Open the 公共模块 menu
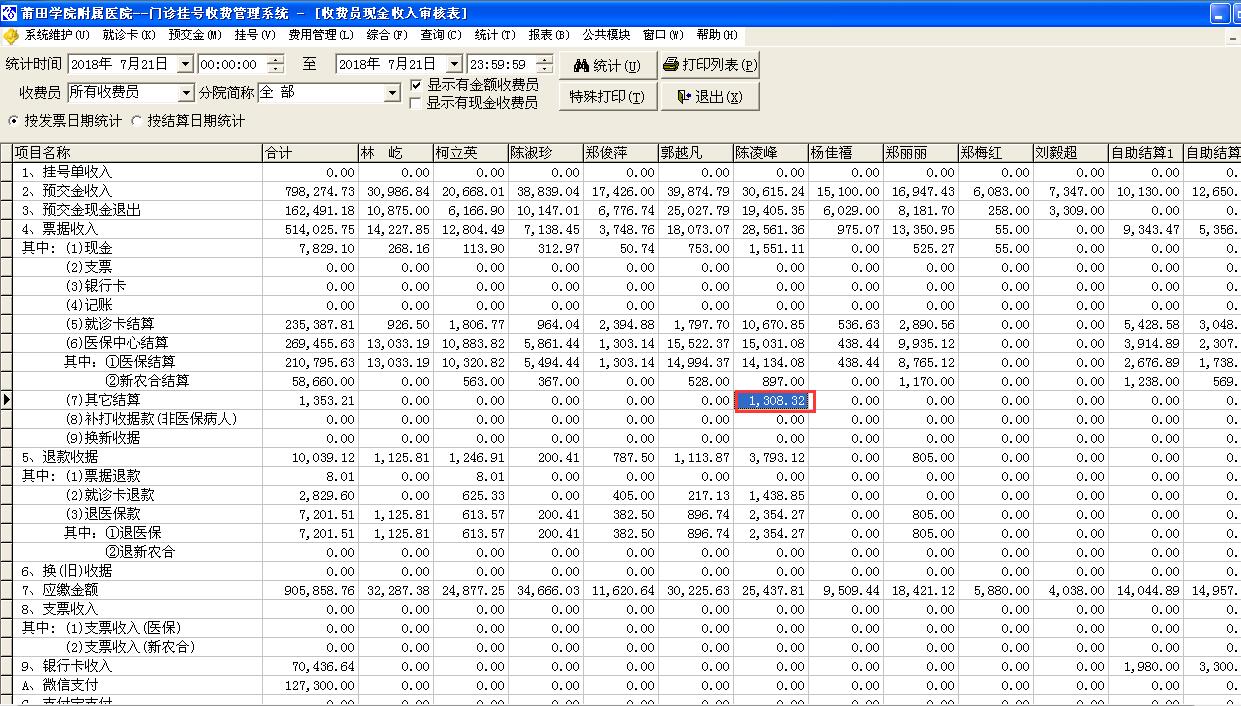This screenshot has width=1241, height=706. (606, 35)
